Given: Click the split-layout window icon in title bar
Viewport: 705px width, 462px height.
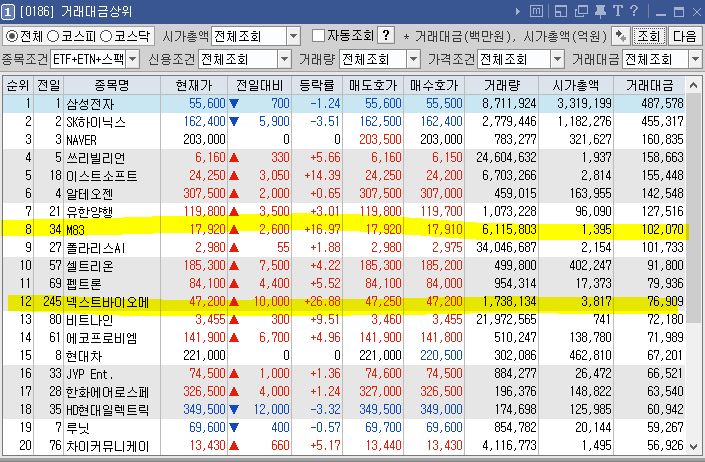Looking at the screenshot, I should point(561,11).
